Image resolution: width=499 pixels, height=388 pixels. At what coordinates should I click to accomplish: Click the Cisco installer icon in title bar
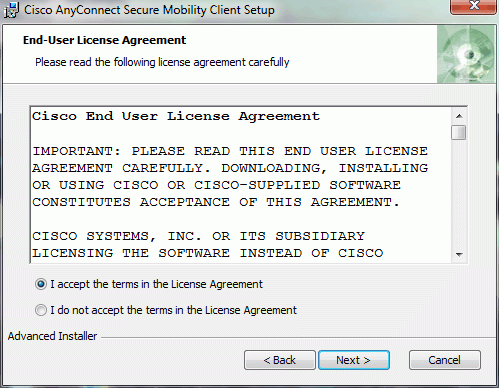coord(11,10)
